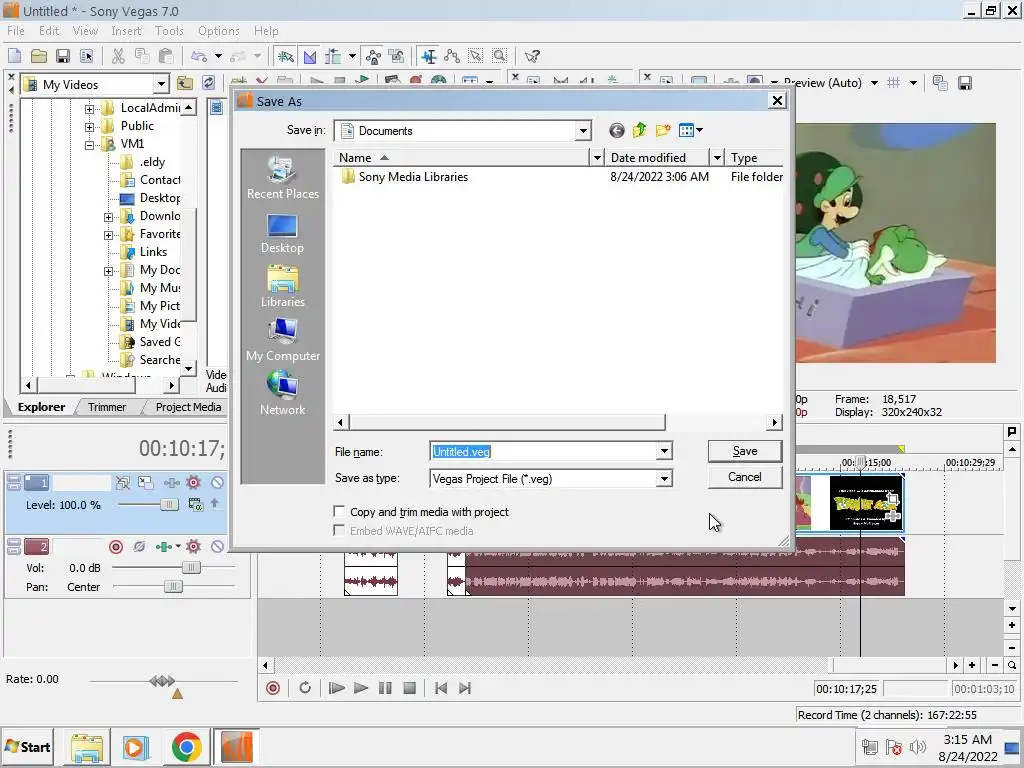The image size is (1024, 768).
Task: Click Cancel button in Save As dialog
Action: pyautogui.click(x=744, y=477)
